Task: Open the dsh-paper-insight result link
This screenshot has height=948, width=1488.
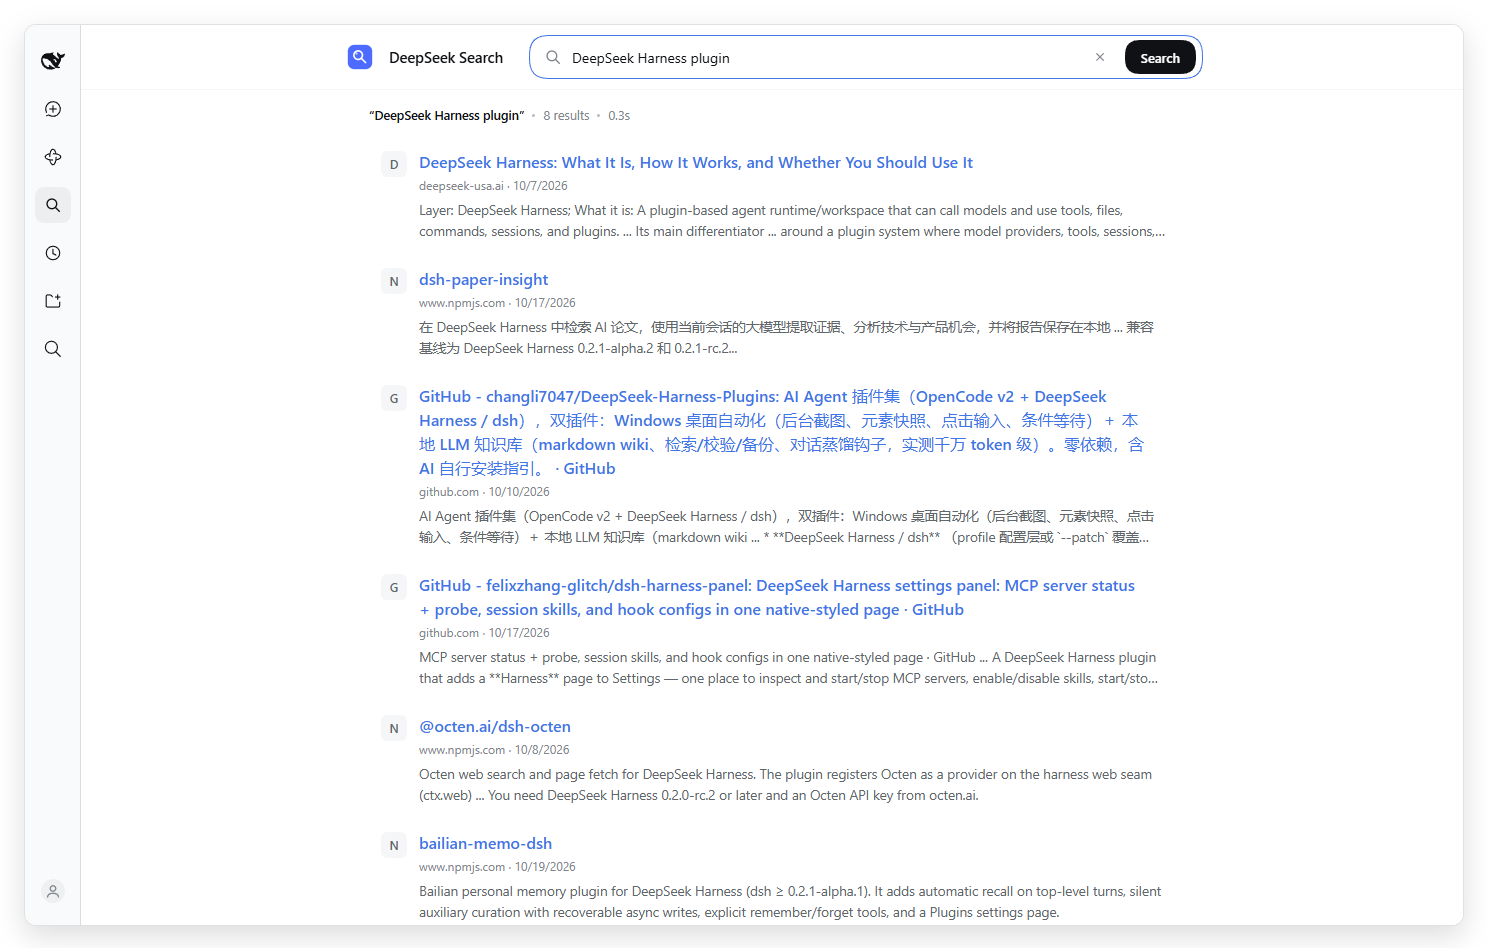Action: pyautogui.click(x=483, y=280)
